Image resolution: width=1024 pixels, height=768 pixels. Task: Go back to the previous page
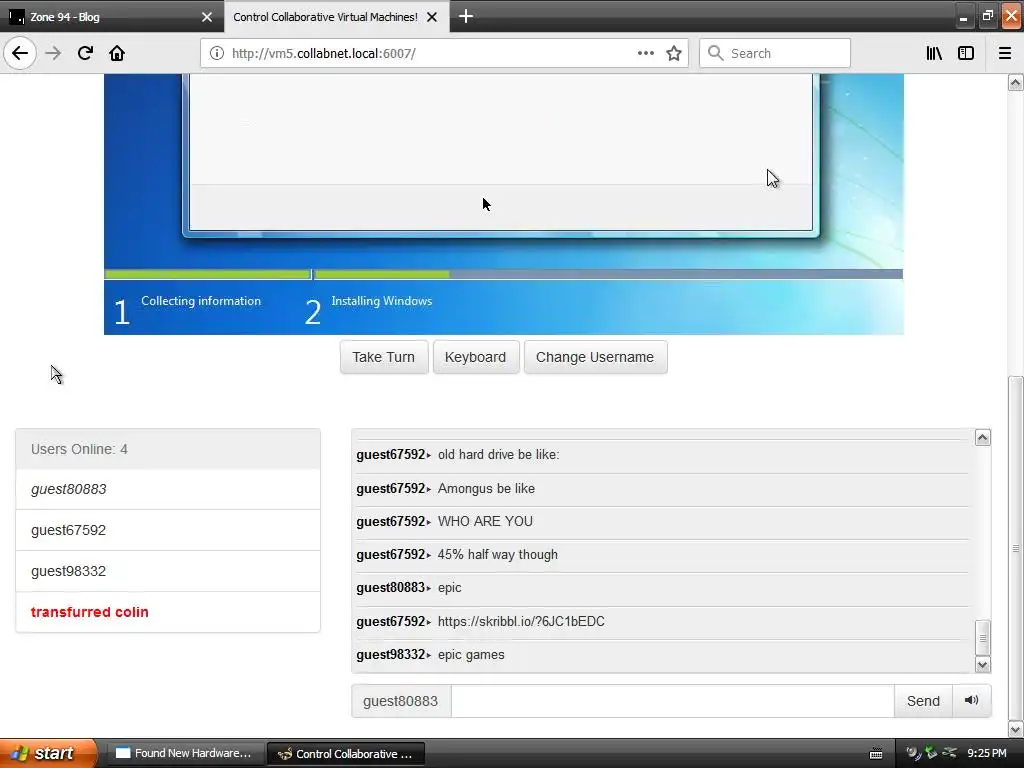[x=20, y=54]
